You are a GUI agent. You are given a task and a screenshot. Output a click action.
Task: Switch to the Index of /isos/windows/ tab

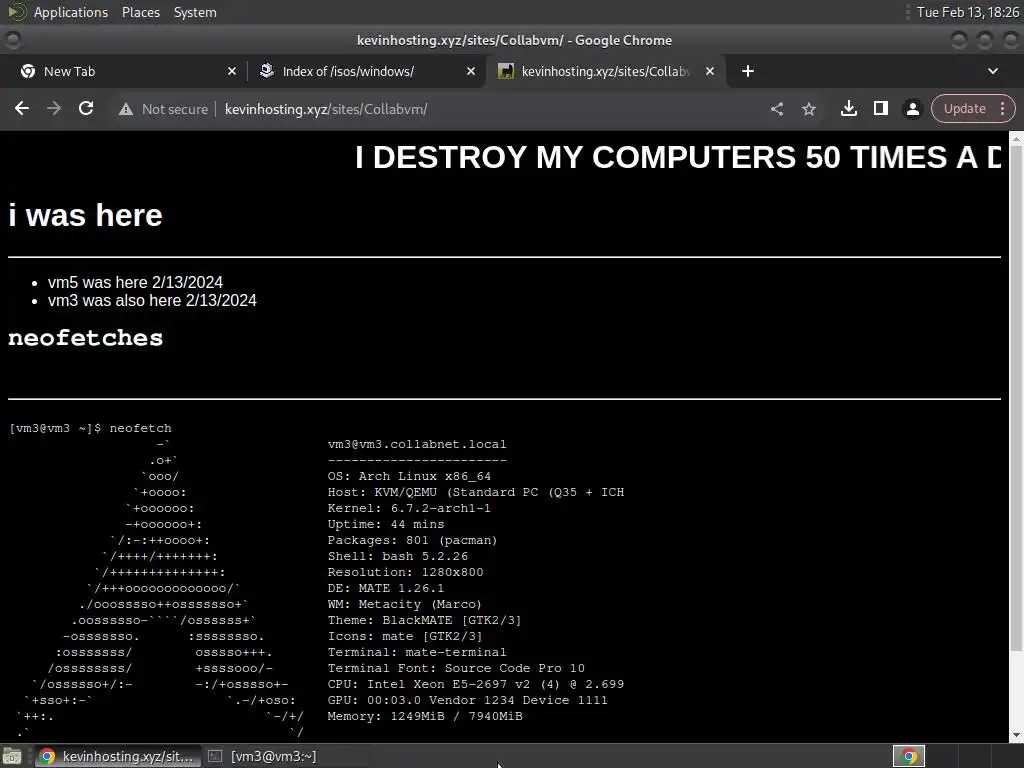(x=366, y=71)
